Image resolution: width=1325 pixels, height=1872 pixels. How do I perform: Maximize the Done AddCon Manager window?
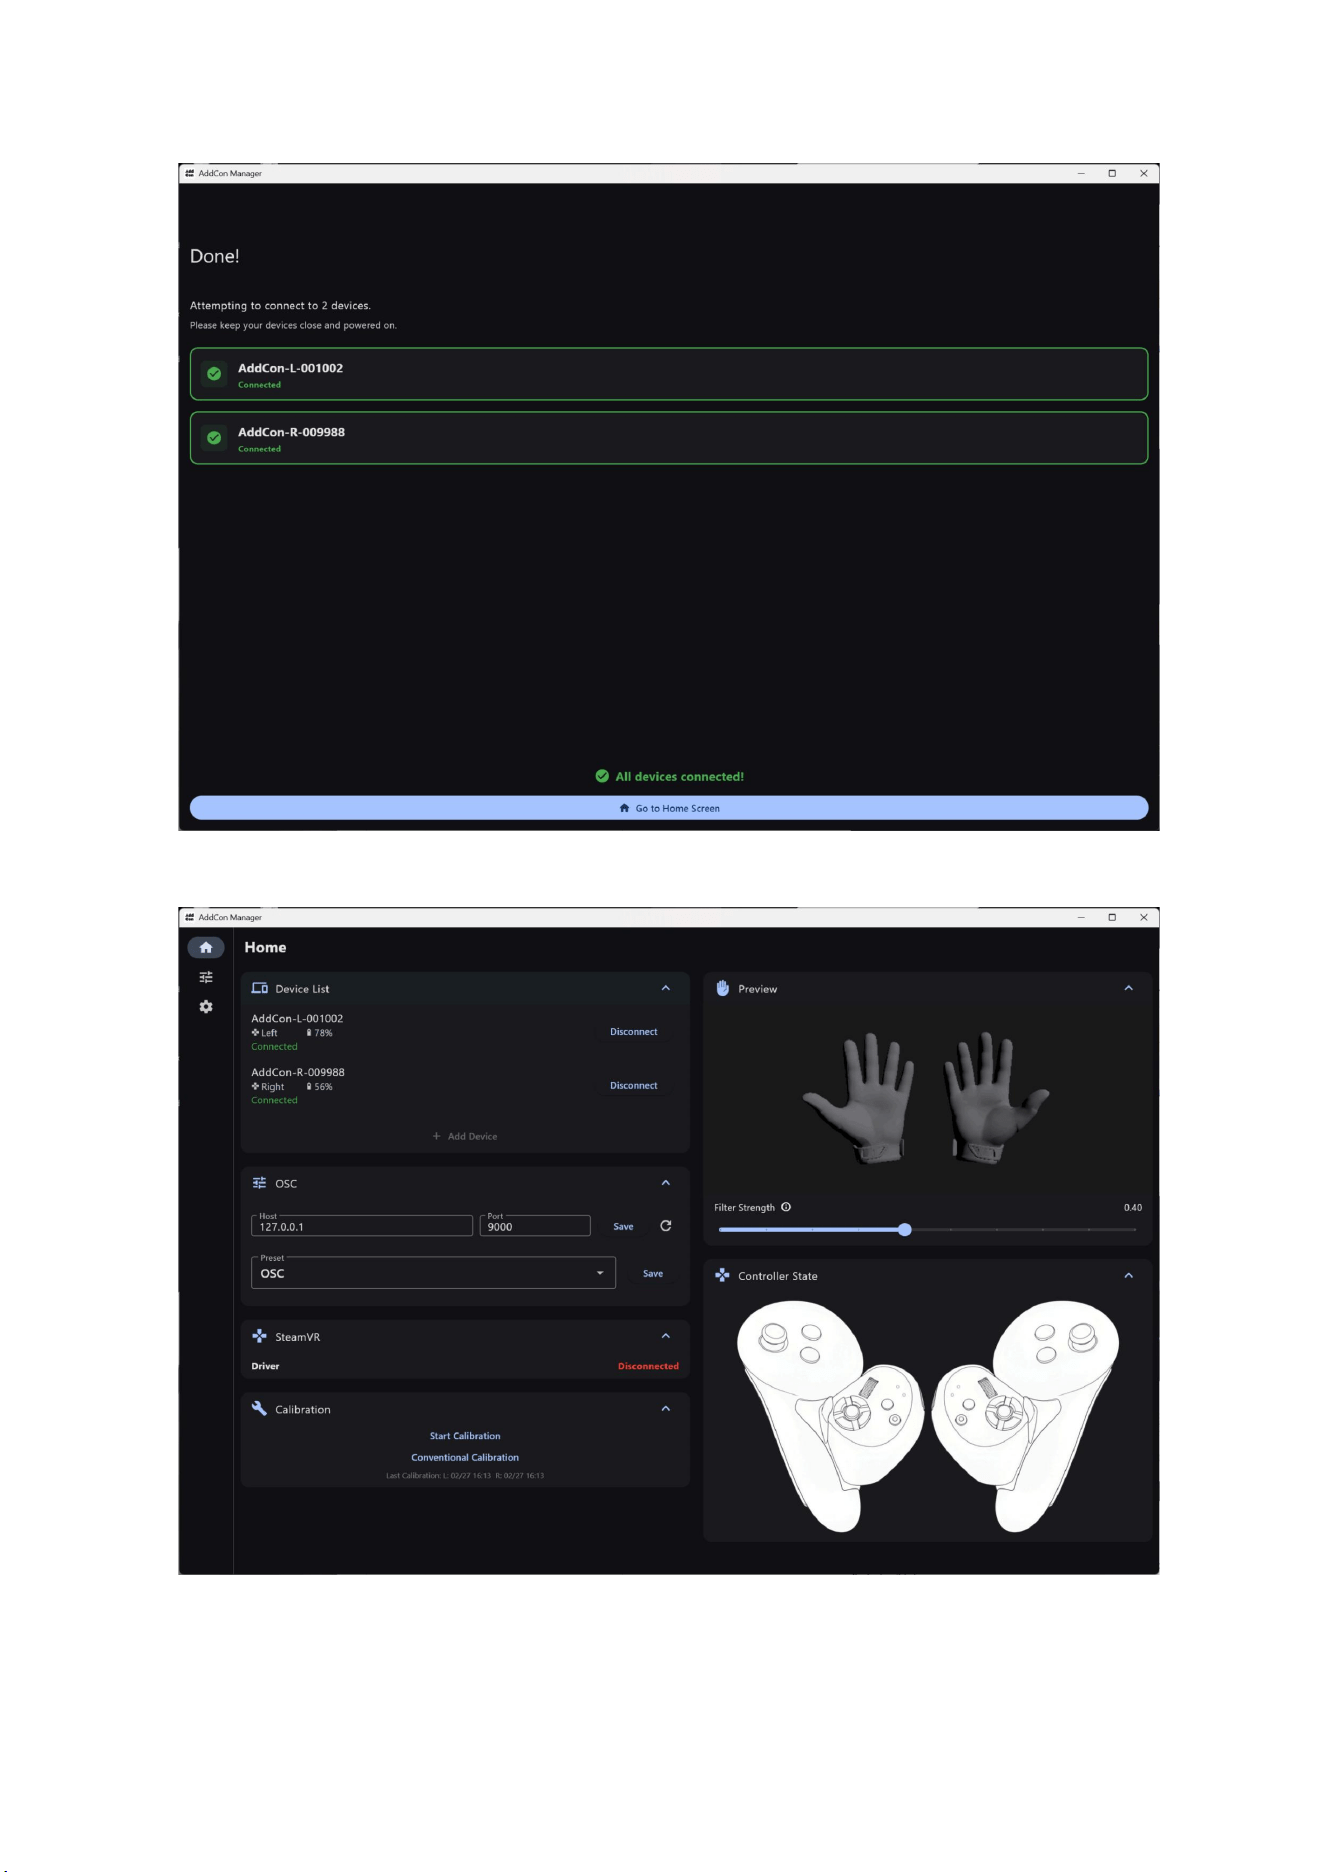click(x=1112, y=173)
